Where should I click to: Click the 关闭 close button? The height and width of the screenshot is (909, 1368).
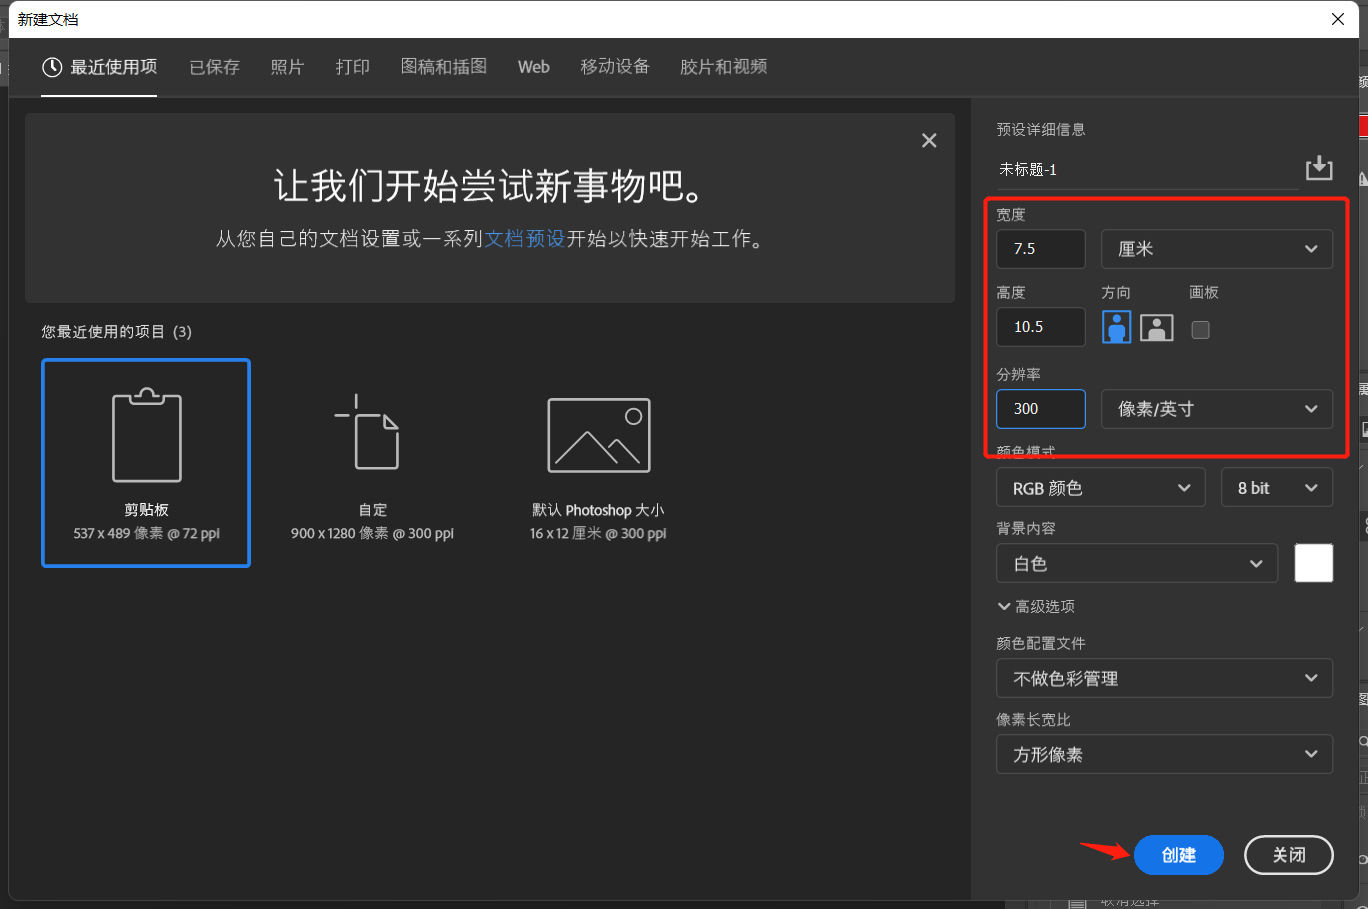pyautogui.click(x=1288, y=855)
